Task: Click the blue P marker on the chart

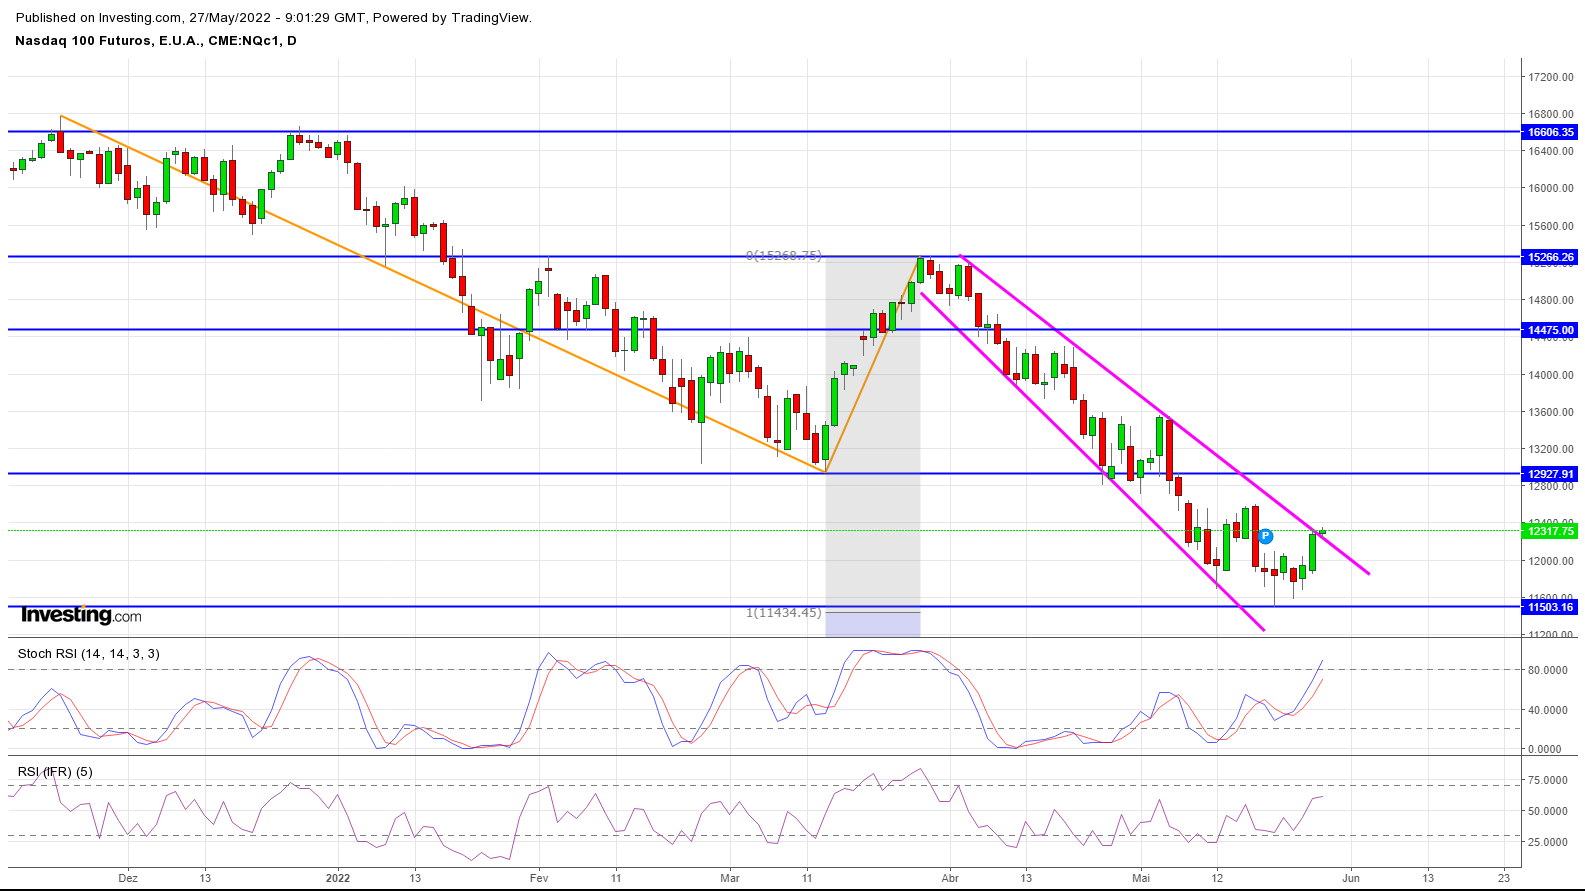Action: pyautogui.click(x=1265, y=536)
